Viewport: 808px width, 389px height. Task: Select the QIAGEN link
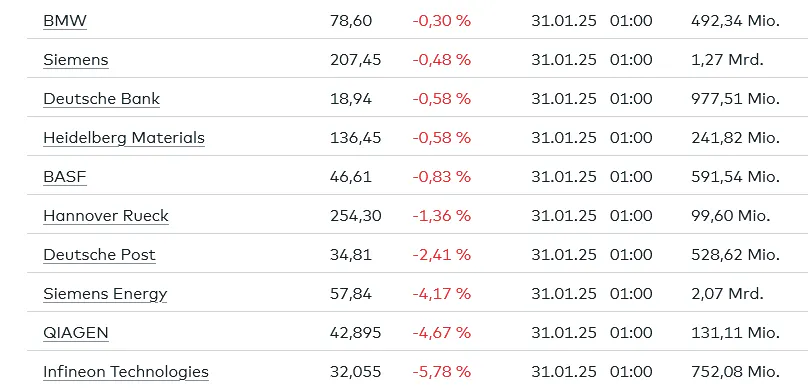tap(76, 333)
